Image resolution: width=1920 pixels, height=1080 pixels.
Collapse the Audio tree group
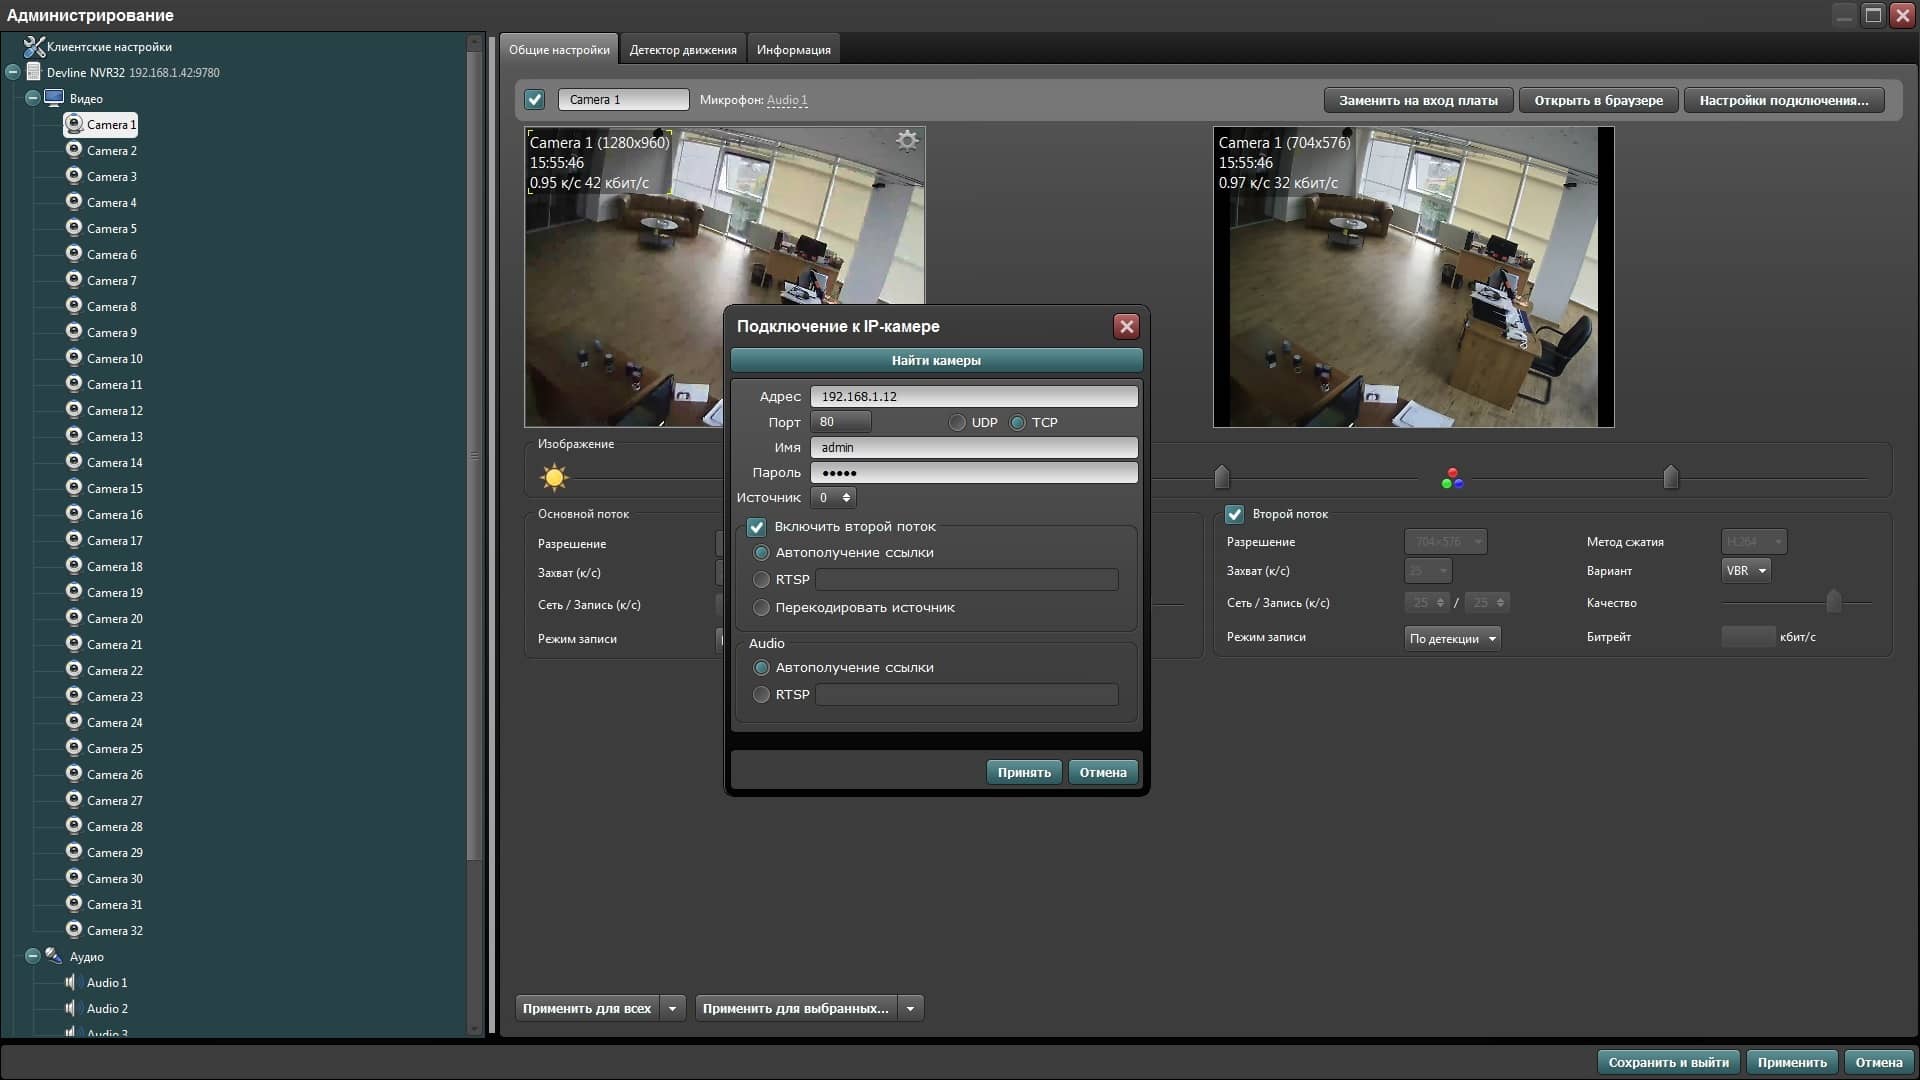pyautogui.click(x=32, y=956)
